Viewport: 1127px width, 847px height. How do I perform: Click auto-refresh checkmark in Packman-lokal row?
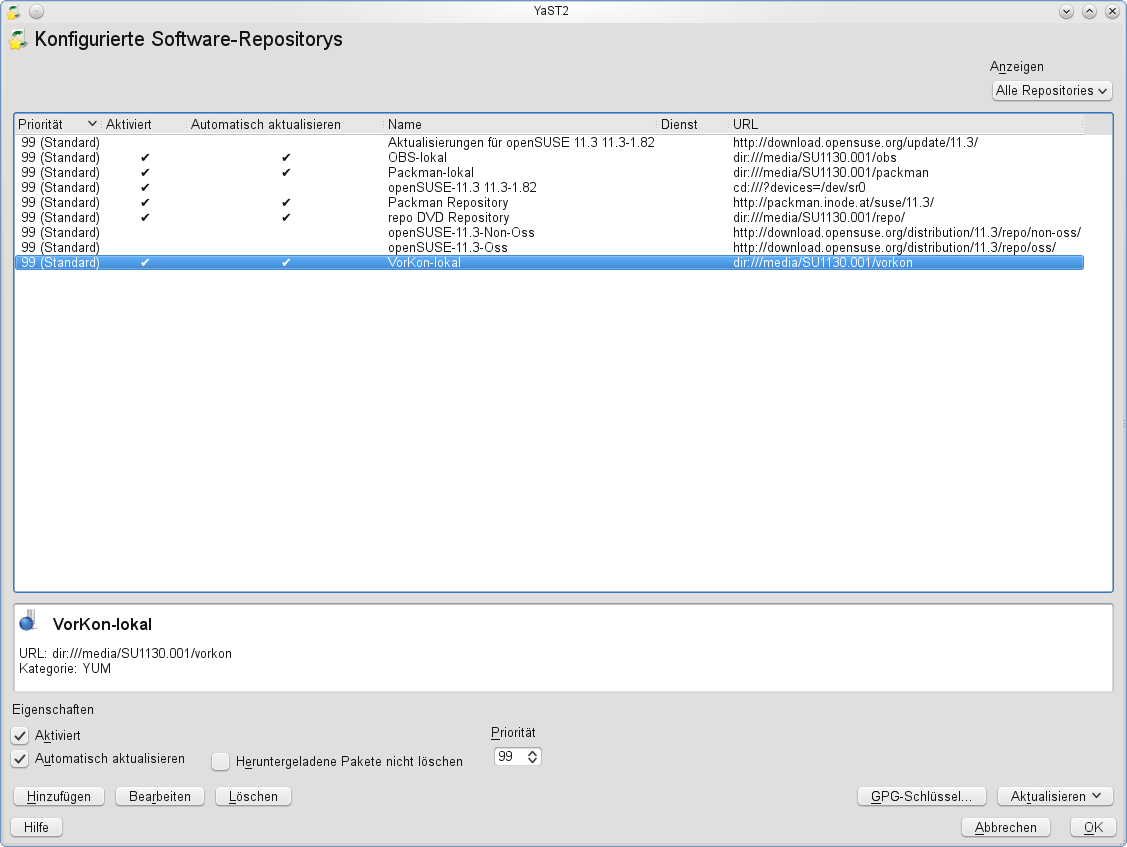[x=286, y=173]
